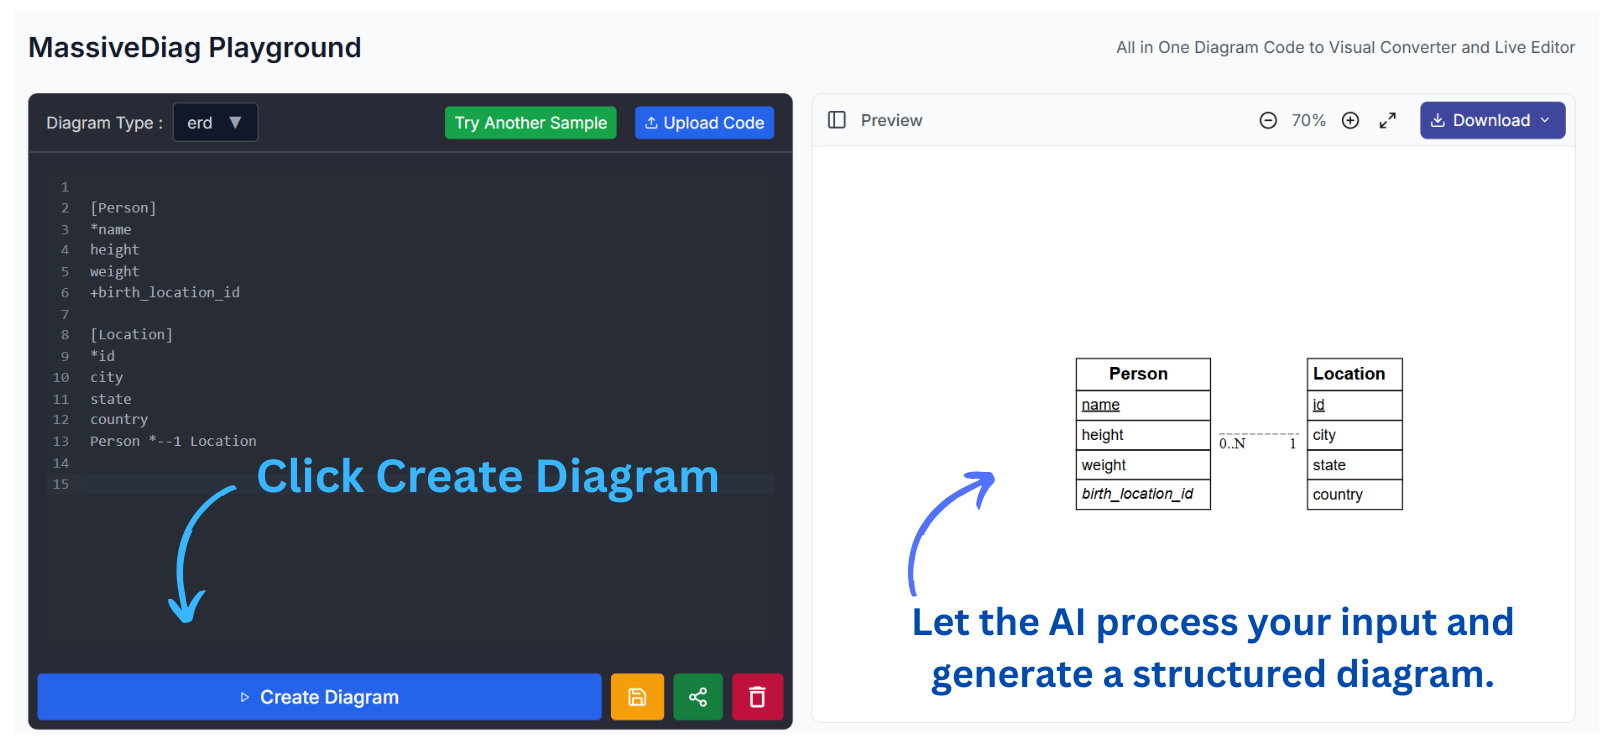1600x750 pixels.
Task: Click Upload Code button
Action: click(x=704, y=122)
